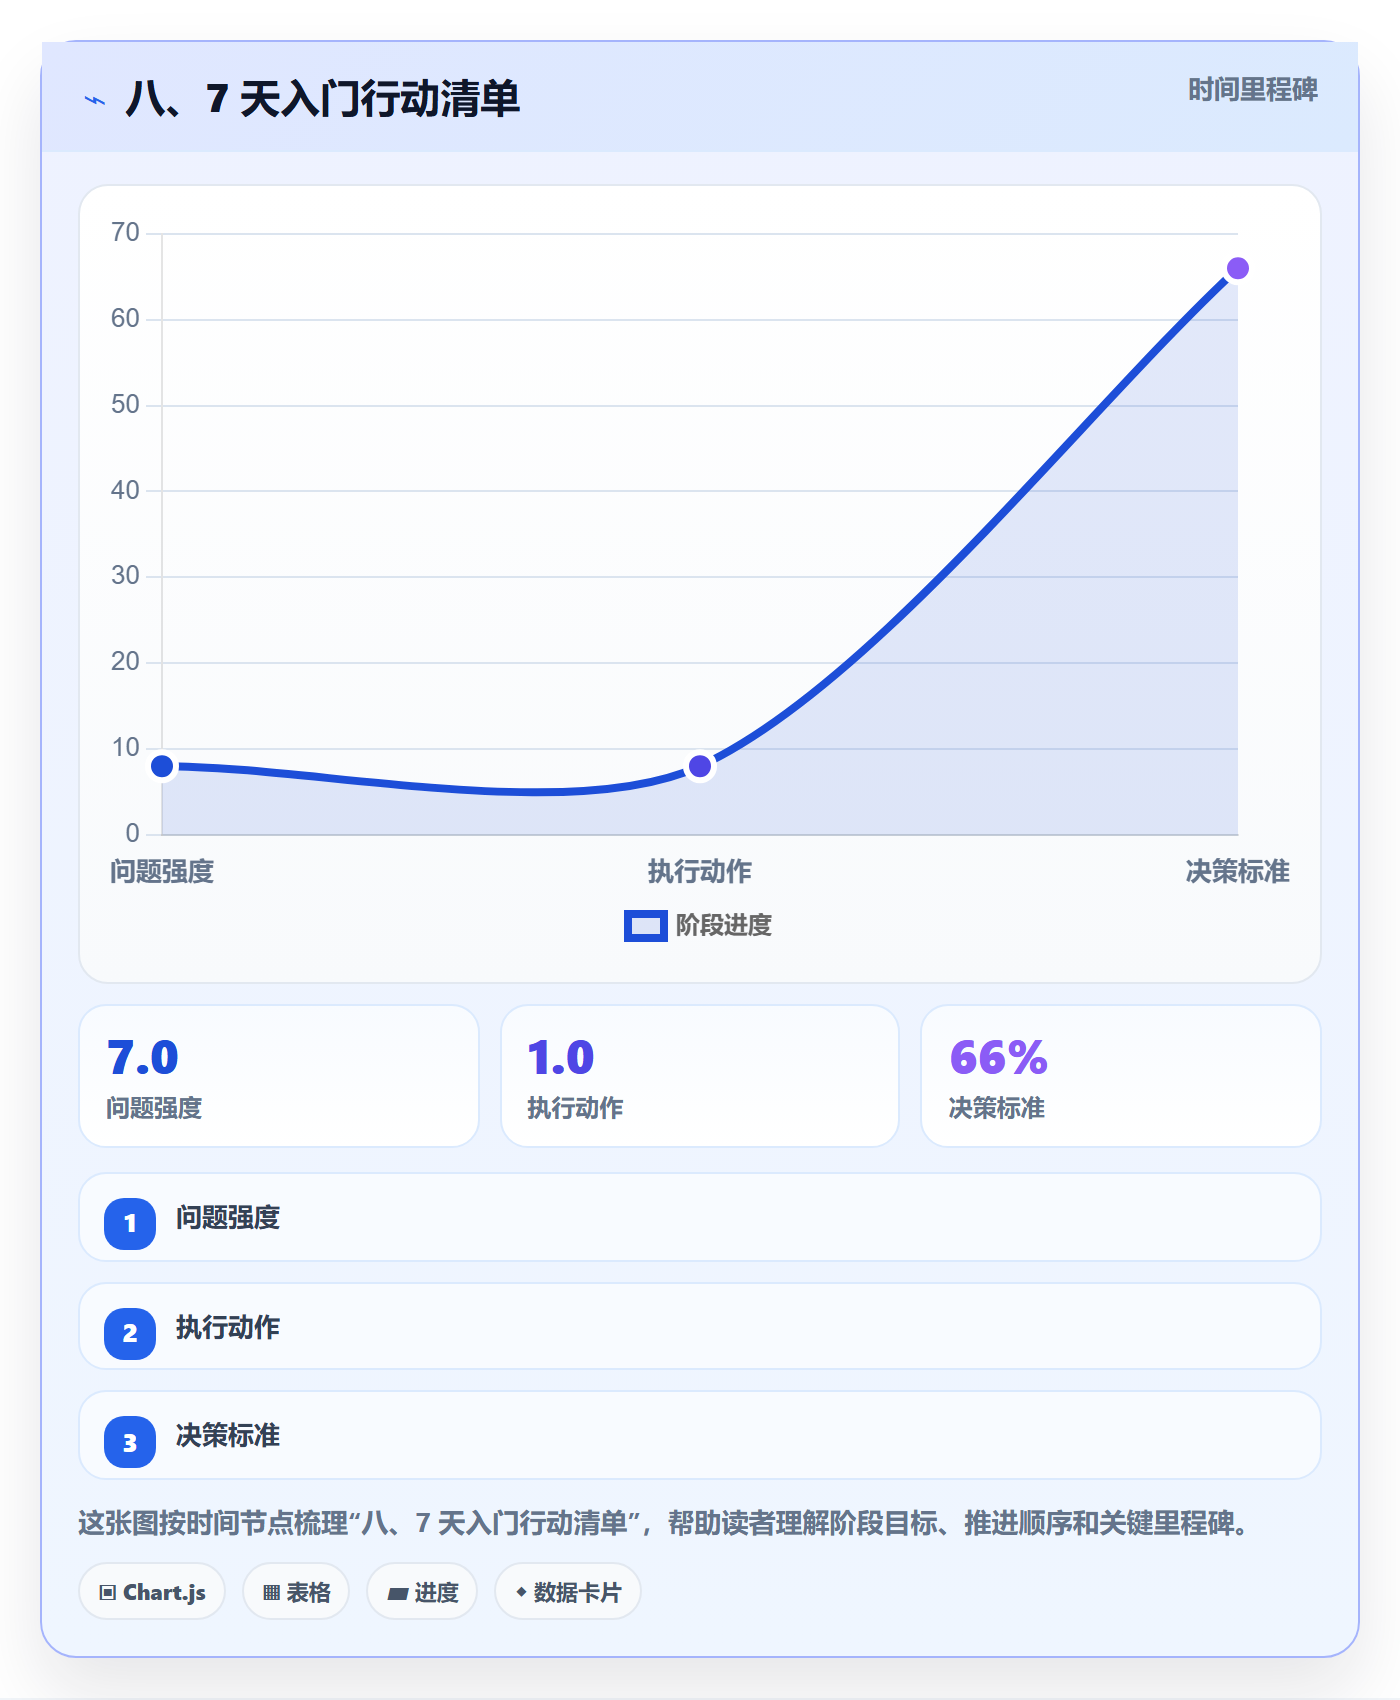
Task: Click the 1.0 value in the stat card
Action: [x=561, y=1058]
